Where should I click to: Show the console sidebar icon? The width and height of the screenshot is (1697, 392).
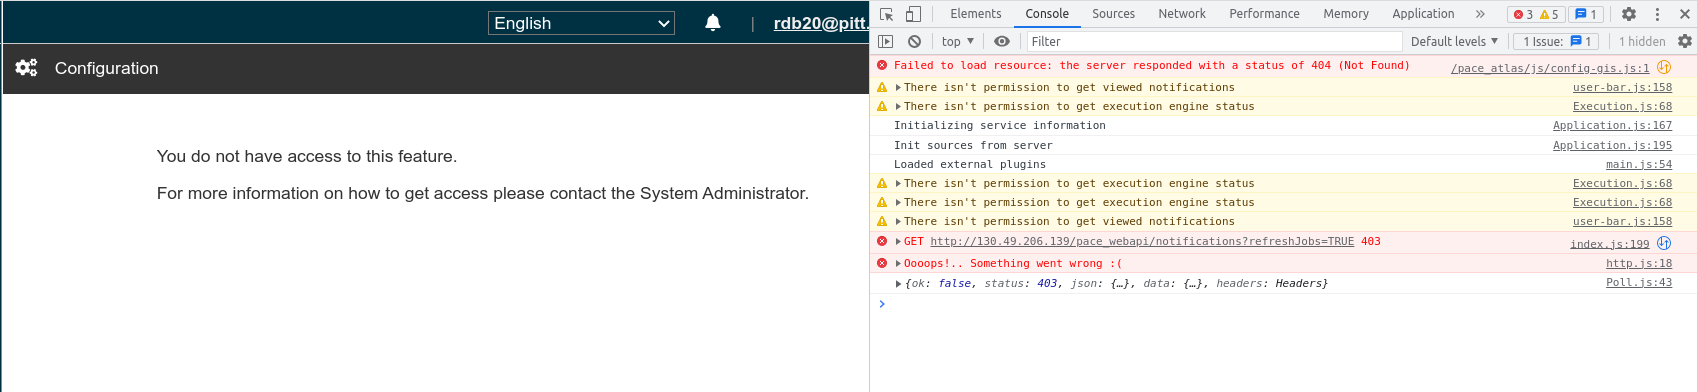click(x=885, y=41)
